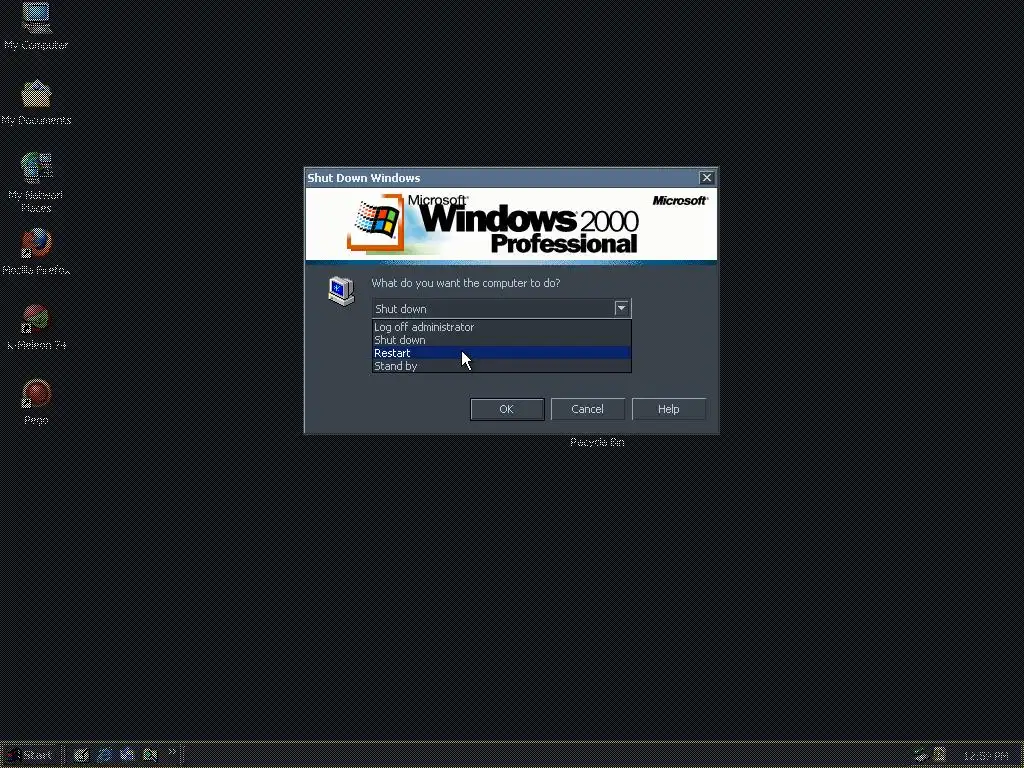Click the computer icon in the dialog
Image resolution: width=1024 pixels, height=768 pixels.
[x=341, y=291]
